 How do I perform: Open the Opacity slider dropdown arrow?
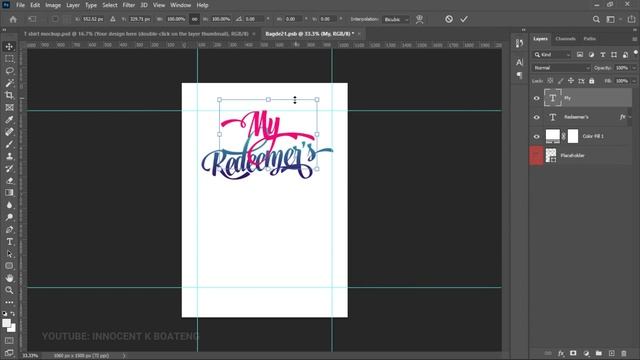tap(634, 68)
